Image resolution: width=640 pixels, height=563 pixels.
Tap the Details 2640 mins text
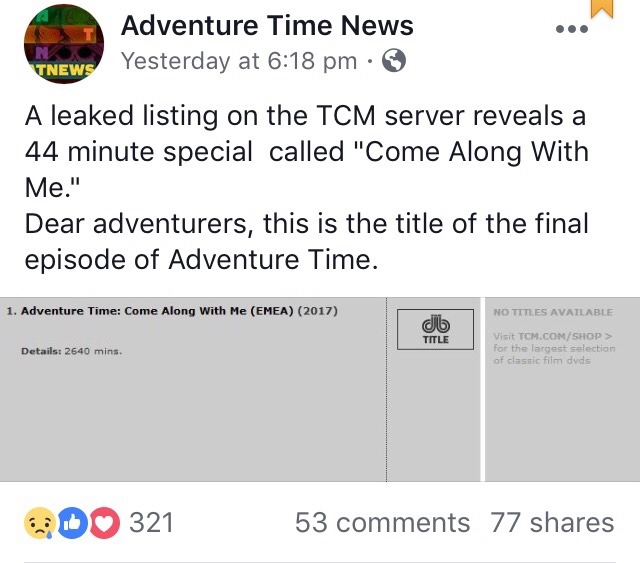72,351
